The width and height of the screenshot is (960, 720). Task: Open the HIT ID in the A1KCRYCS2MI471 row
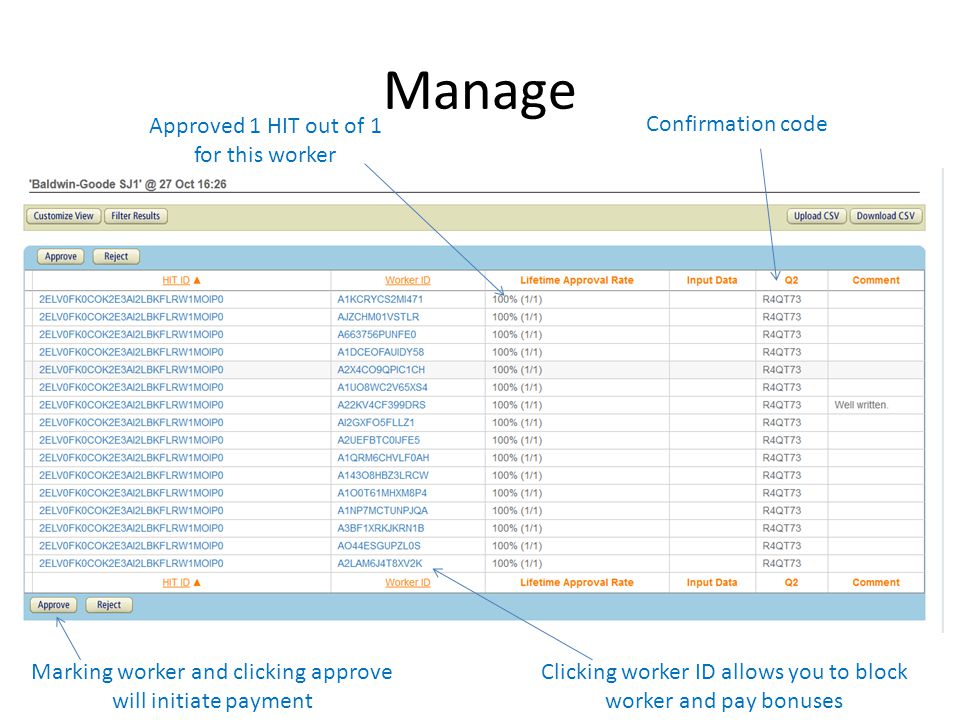coord(131,299)
